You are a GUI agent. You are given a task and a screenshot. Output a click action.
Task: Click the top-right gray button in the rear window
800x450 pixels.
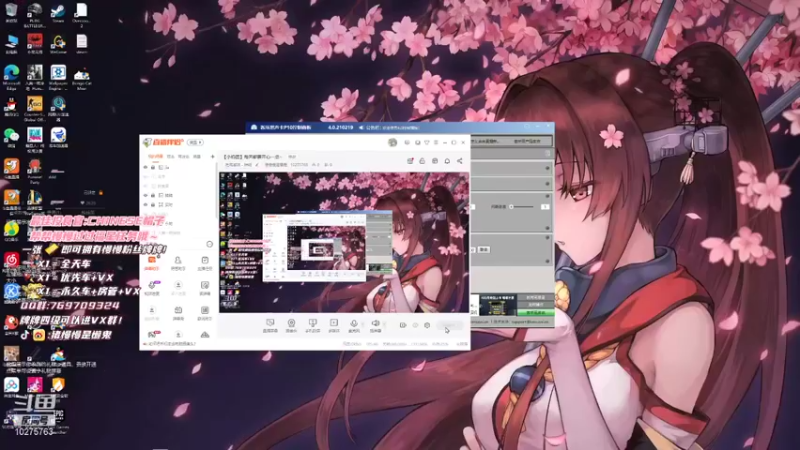527,141
